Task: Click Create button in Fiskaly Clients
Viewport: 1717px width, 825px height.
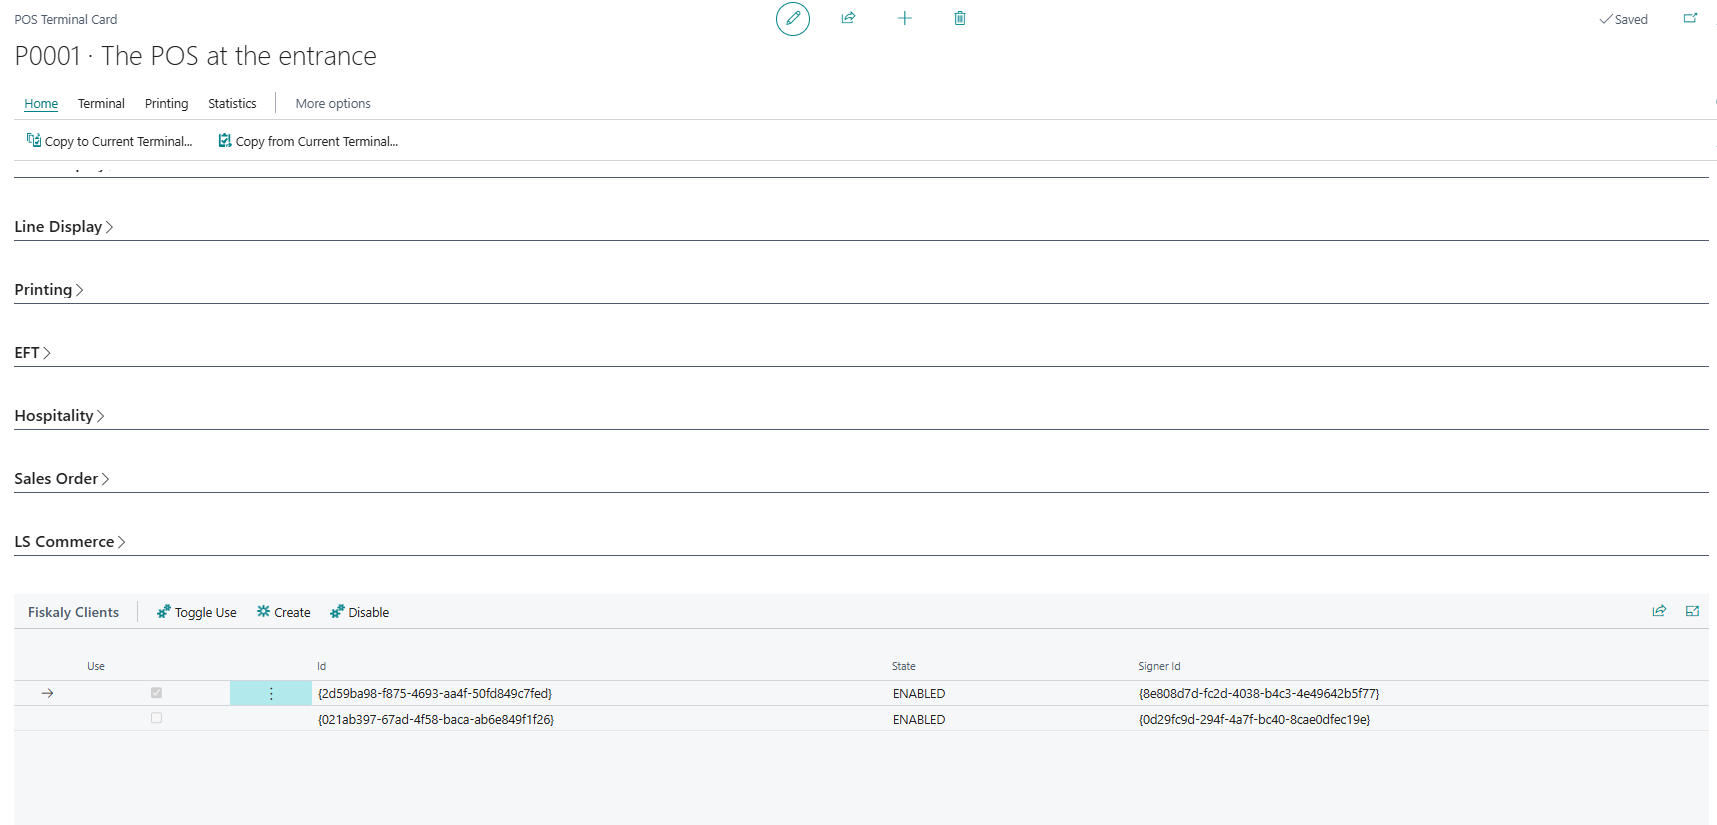Action: click(x=284, y=612)
